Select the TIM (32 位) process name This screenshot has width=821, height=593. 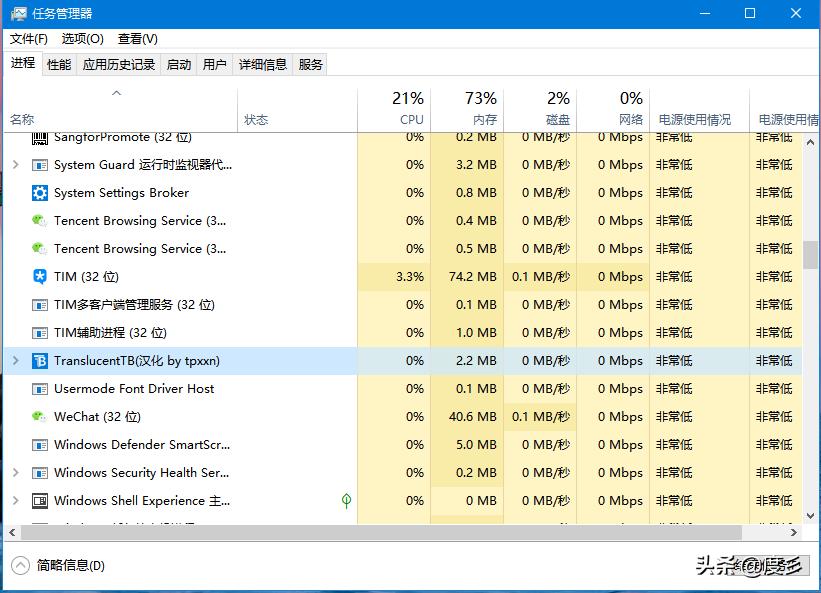pyautogui.click(x=86, y=276)
